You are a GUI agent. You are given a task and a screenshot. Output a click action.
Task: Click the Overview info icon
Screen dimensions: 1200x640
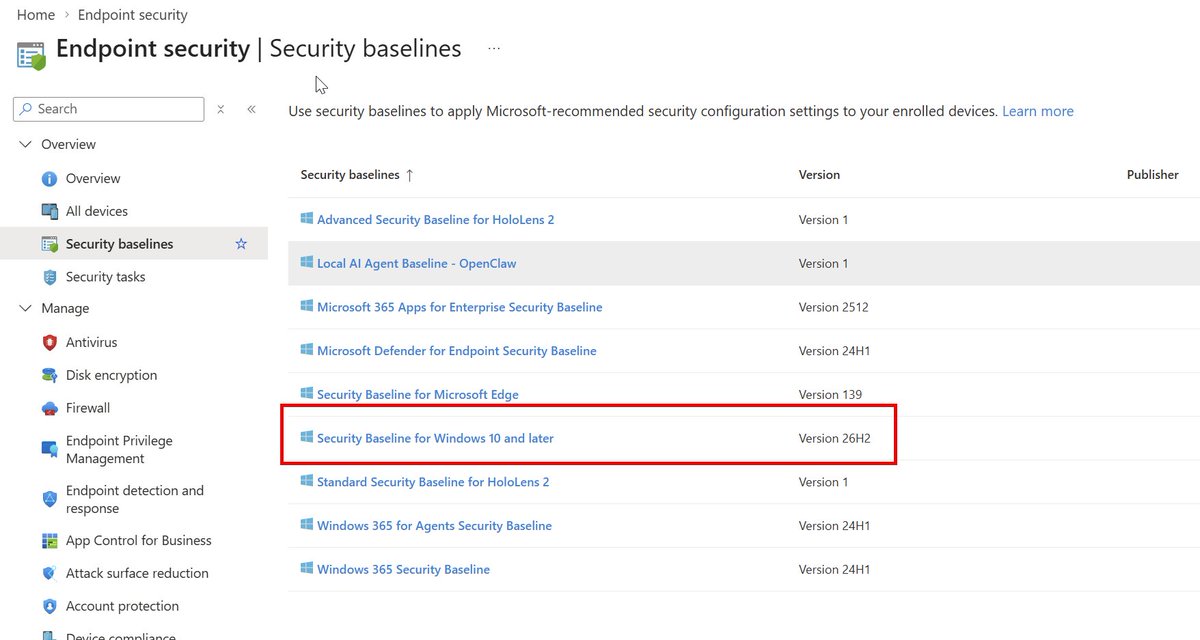coord(50,179)
